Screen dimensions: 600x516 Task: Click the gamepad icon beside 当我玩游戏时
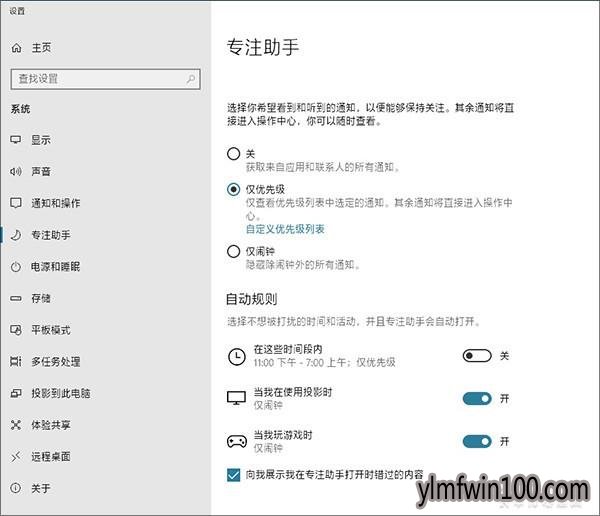tap(237, 441)
